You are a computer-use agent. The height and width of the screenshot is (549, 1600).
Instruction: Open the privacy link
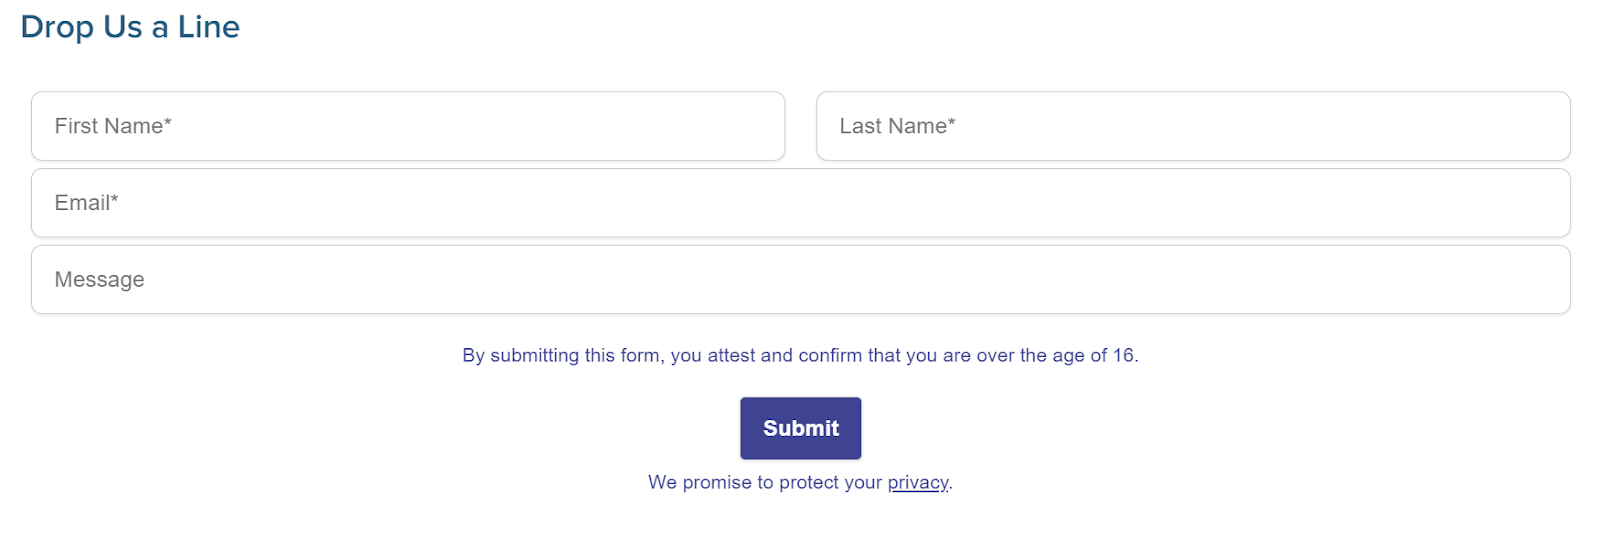pos(917,483)
